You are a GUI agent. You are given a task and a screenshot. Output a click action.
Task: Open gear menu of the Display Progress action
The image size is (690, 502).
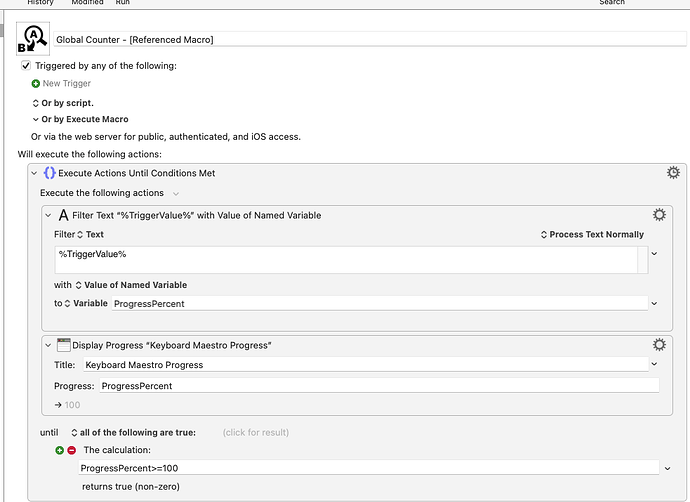[x=659, y=344]
